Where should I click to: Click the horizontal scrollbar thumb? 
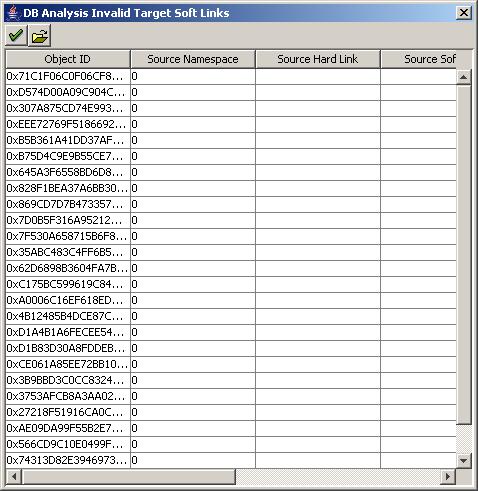tap(129, 476)
